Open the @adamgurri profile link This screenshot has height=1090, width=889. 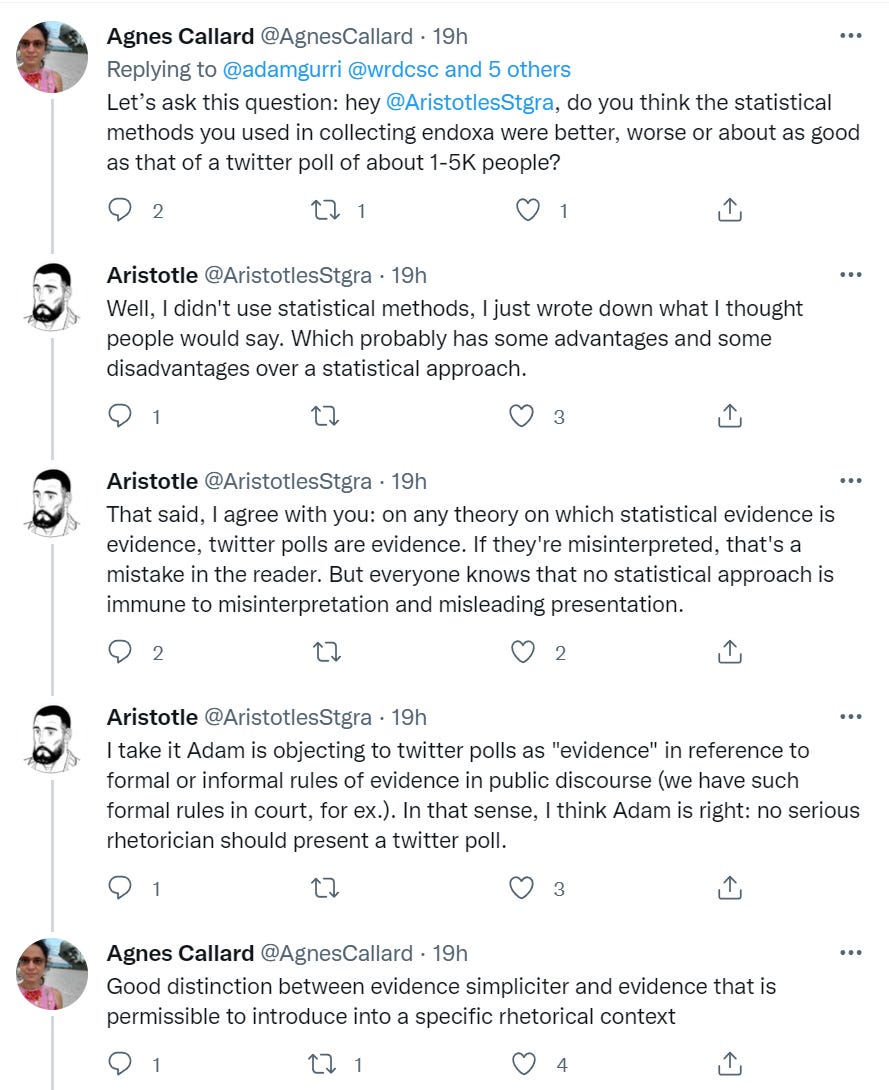[x=282, y=70]
